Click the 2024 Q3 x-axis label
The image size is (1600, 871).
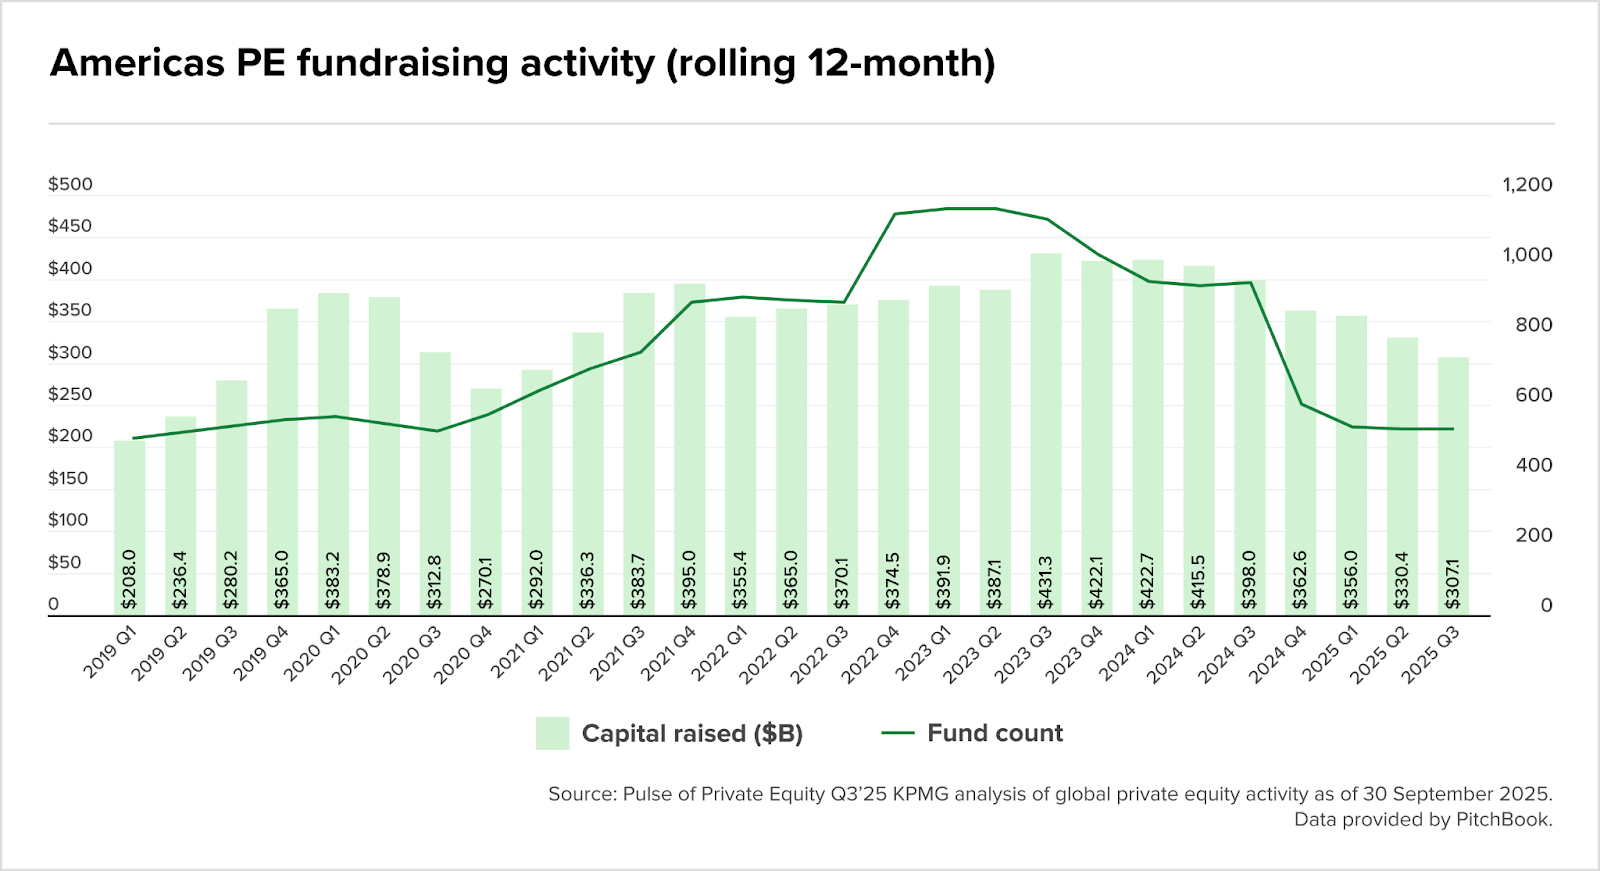(x=1227, y=655)
